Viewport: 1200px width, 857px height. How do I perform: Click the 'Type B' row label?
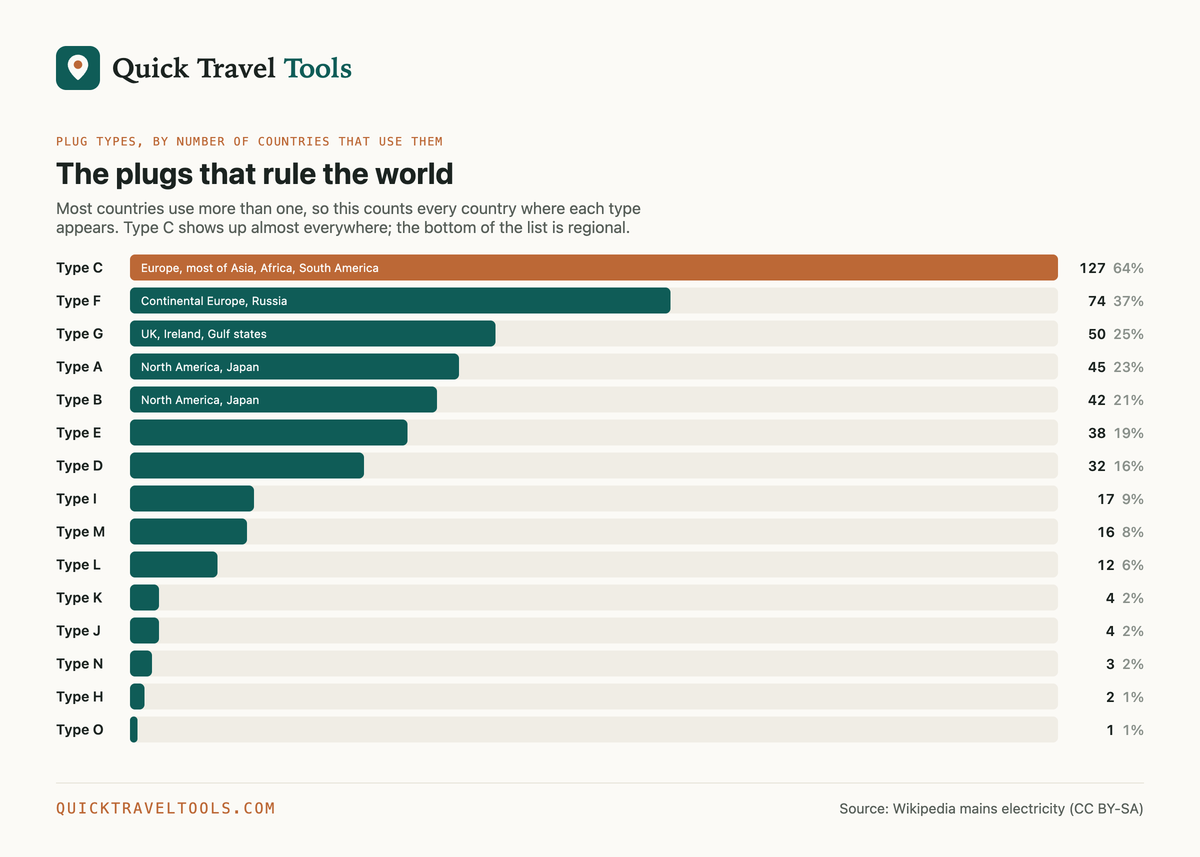(x=79, y=400)
